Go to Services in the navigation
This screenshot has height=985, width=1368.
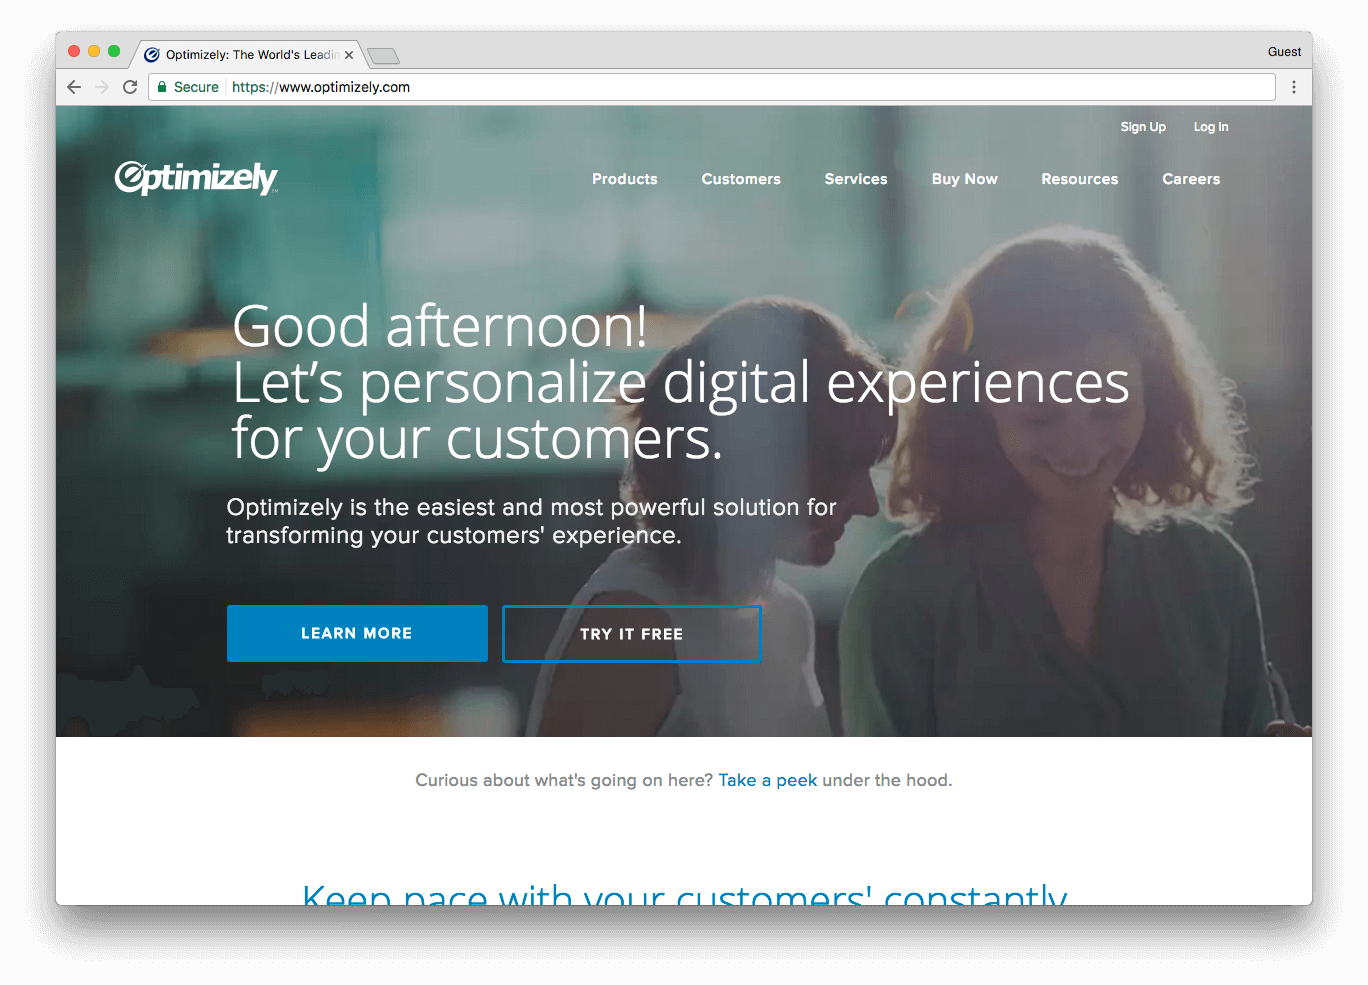[856, 179]
